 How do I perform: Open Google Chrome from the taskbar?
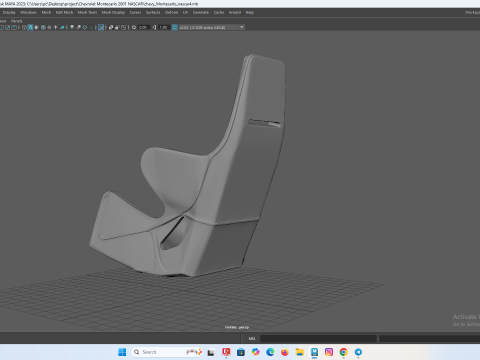coord(343,352)
